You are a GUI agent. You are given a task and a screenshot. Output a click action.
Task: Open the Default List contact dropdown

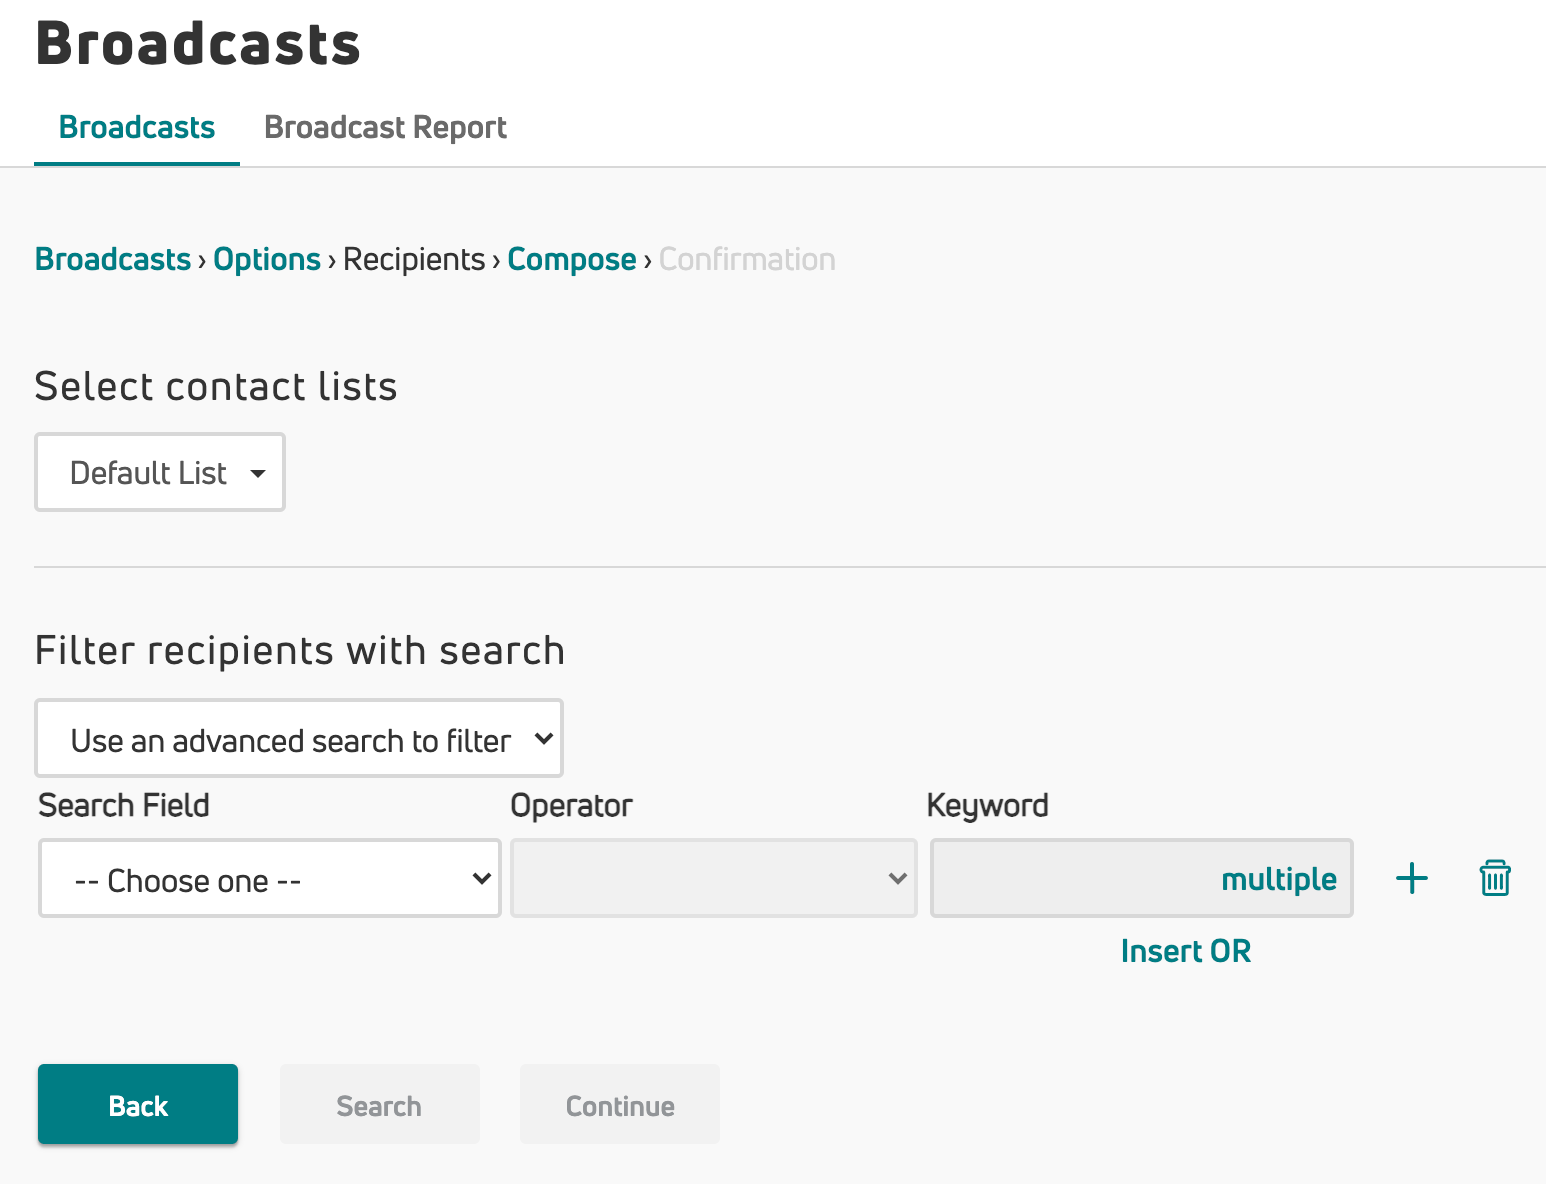[x=160, y=472]
